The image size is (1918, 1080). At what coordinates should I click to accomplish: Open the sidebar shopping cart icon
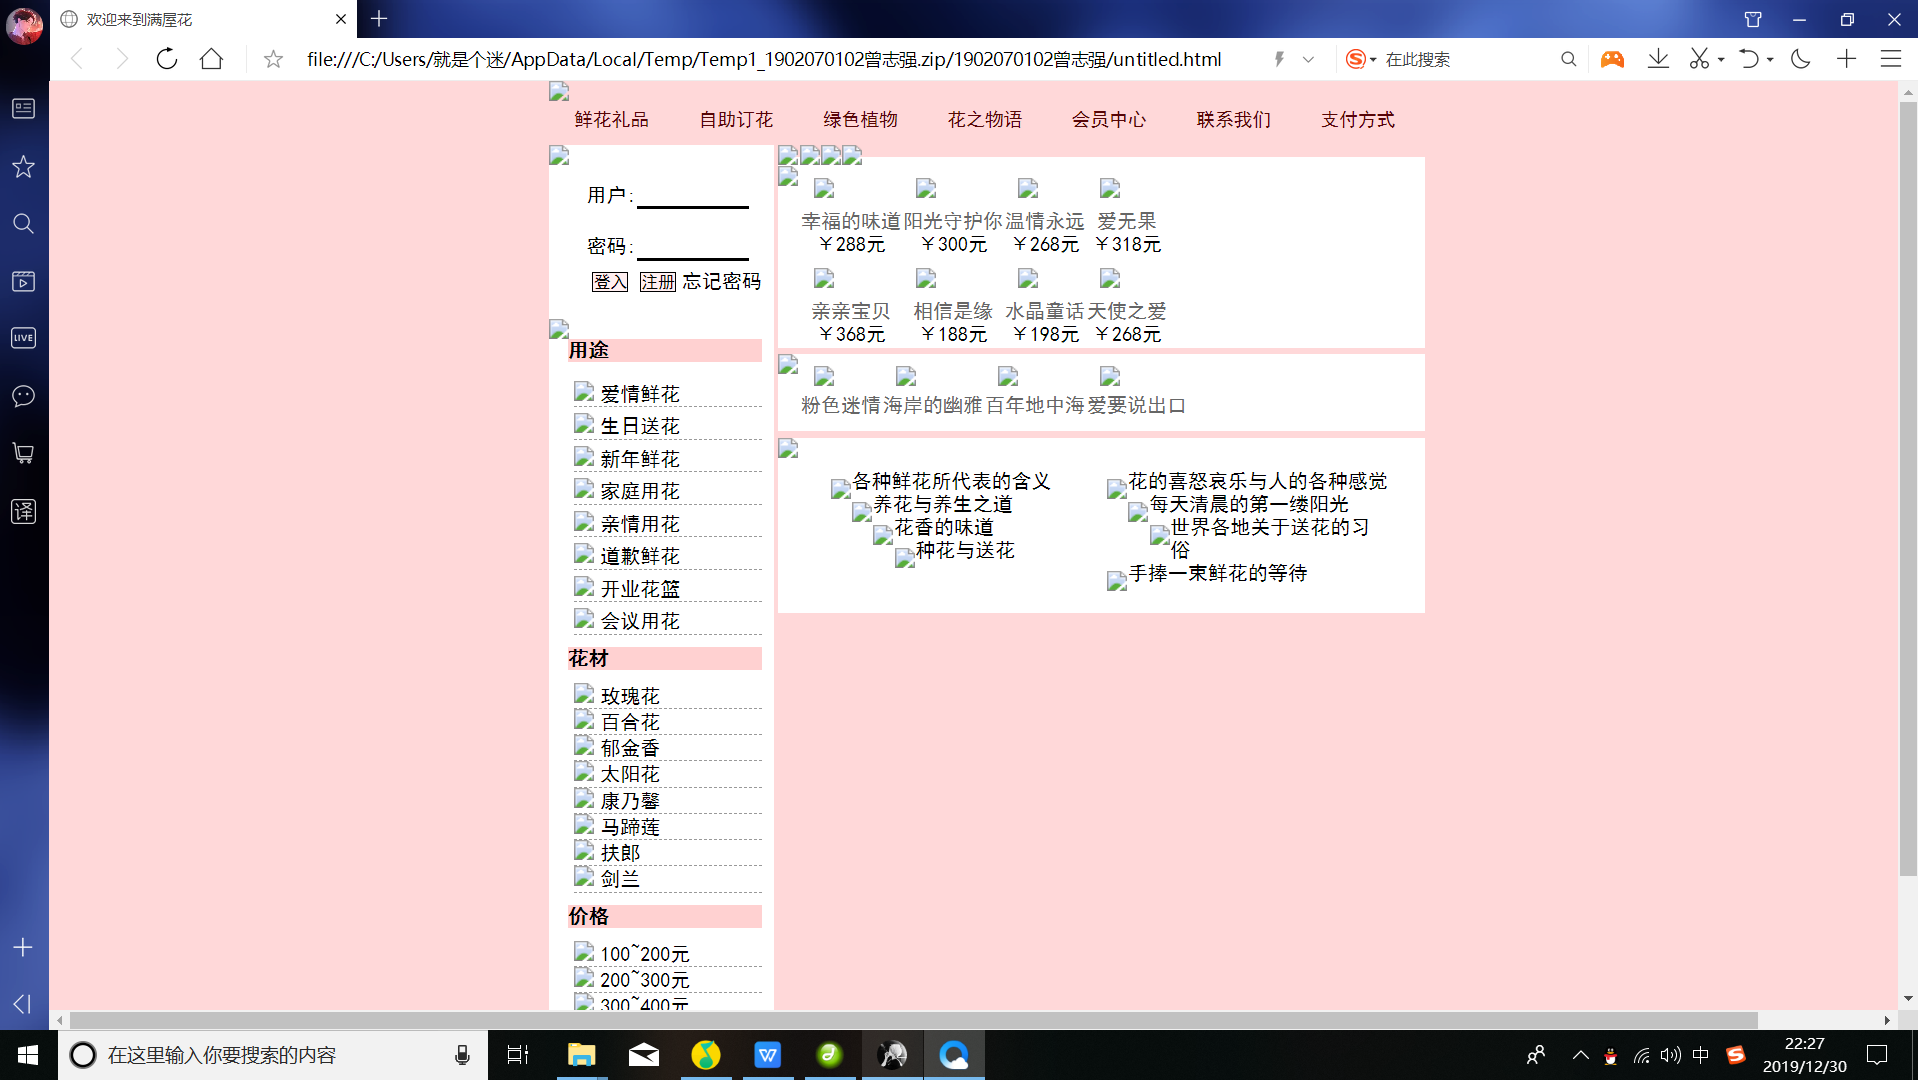click(23, 454)
